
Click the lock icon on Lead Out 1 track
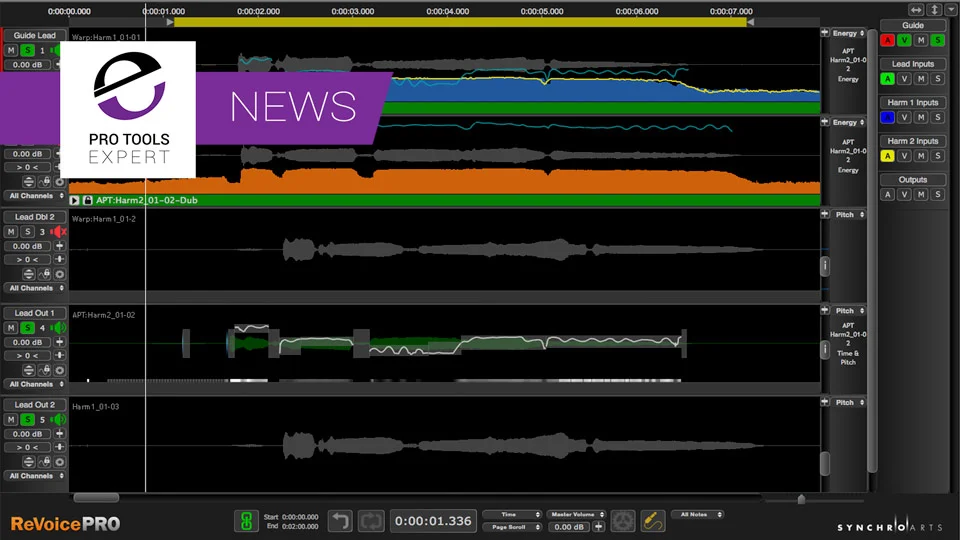(x=45, y=370)
